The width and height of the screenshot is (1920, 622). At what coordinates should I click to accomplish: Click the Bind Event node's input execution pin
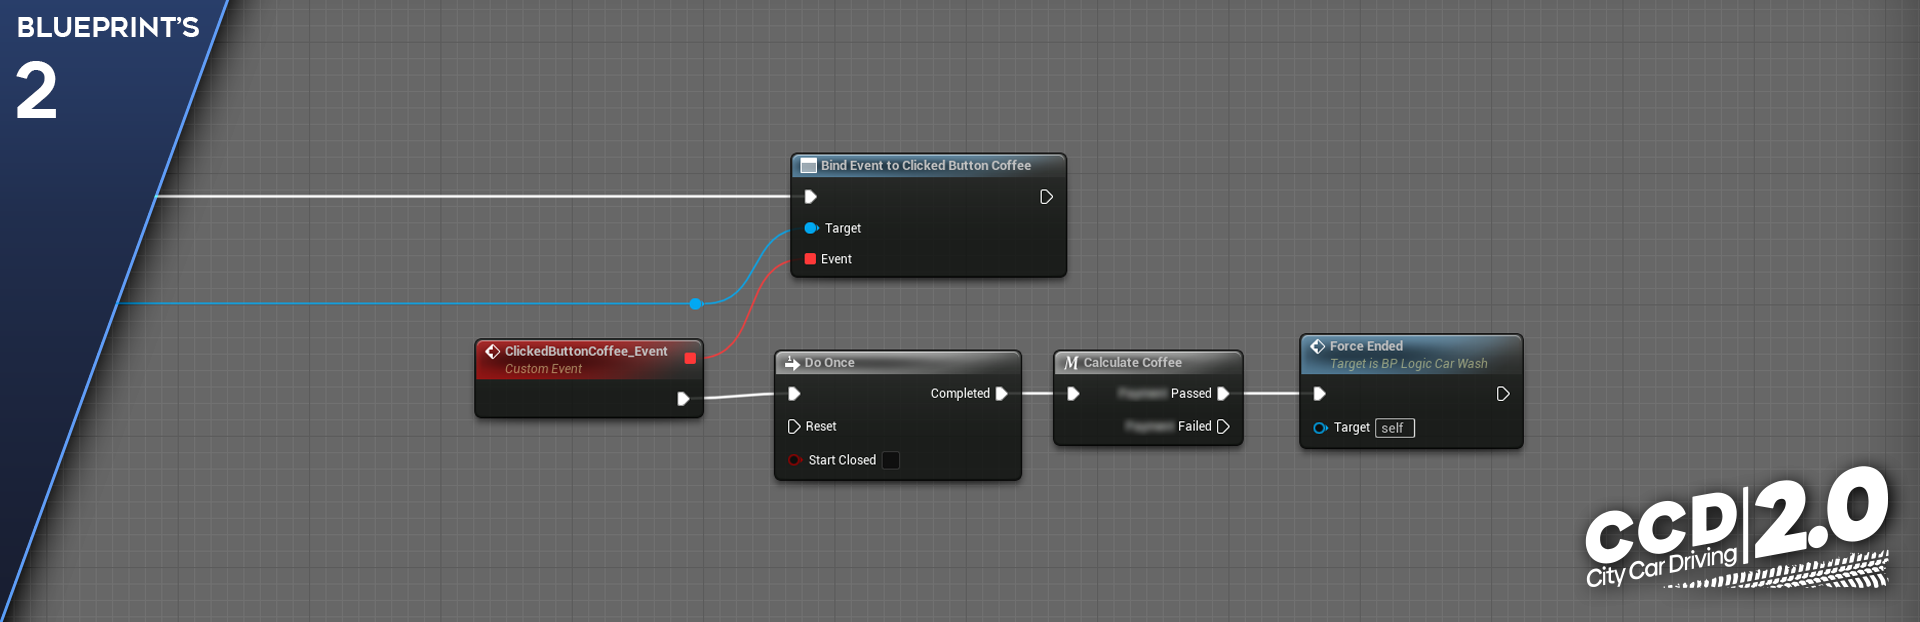point(811,197)
